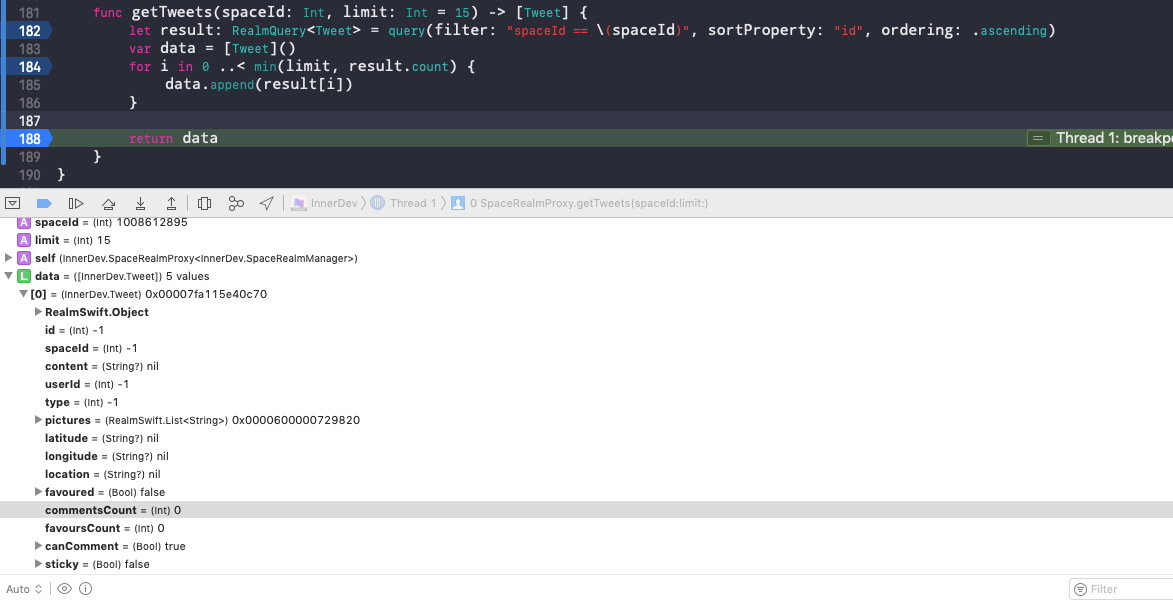The height and width of the screenshot is (602, 1173).
Task: Click the Quick Look eye icon
Action: pyautogui.click(x=64, y=589)
